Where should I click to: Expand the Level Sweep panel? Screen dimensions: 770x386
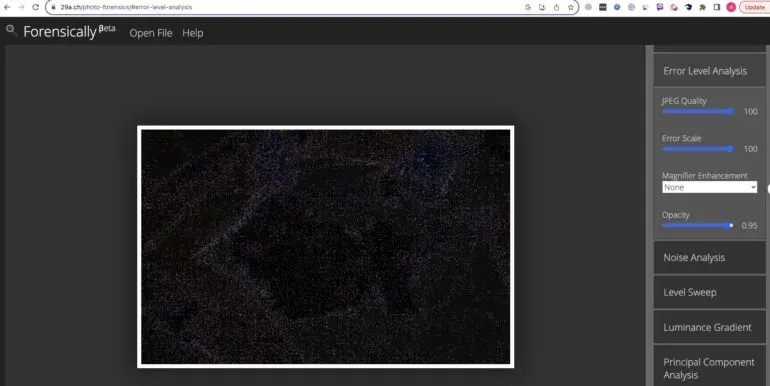click(709, 292)
